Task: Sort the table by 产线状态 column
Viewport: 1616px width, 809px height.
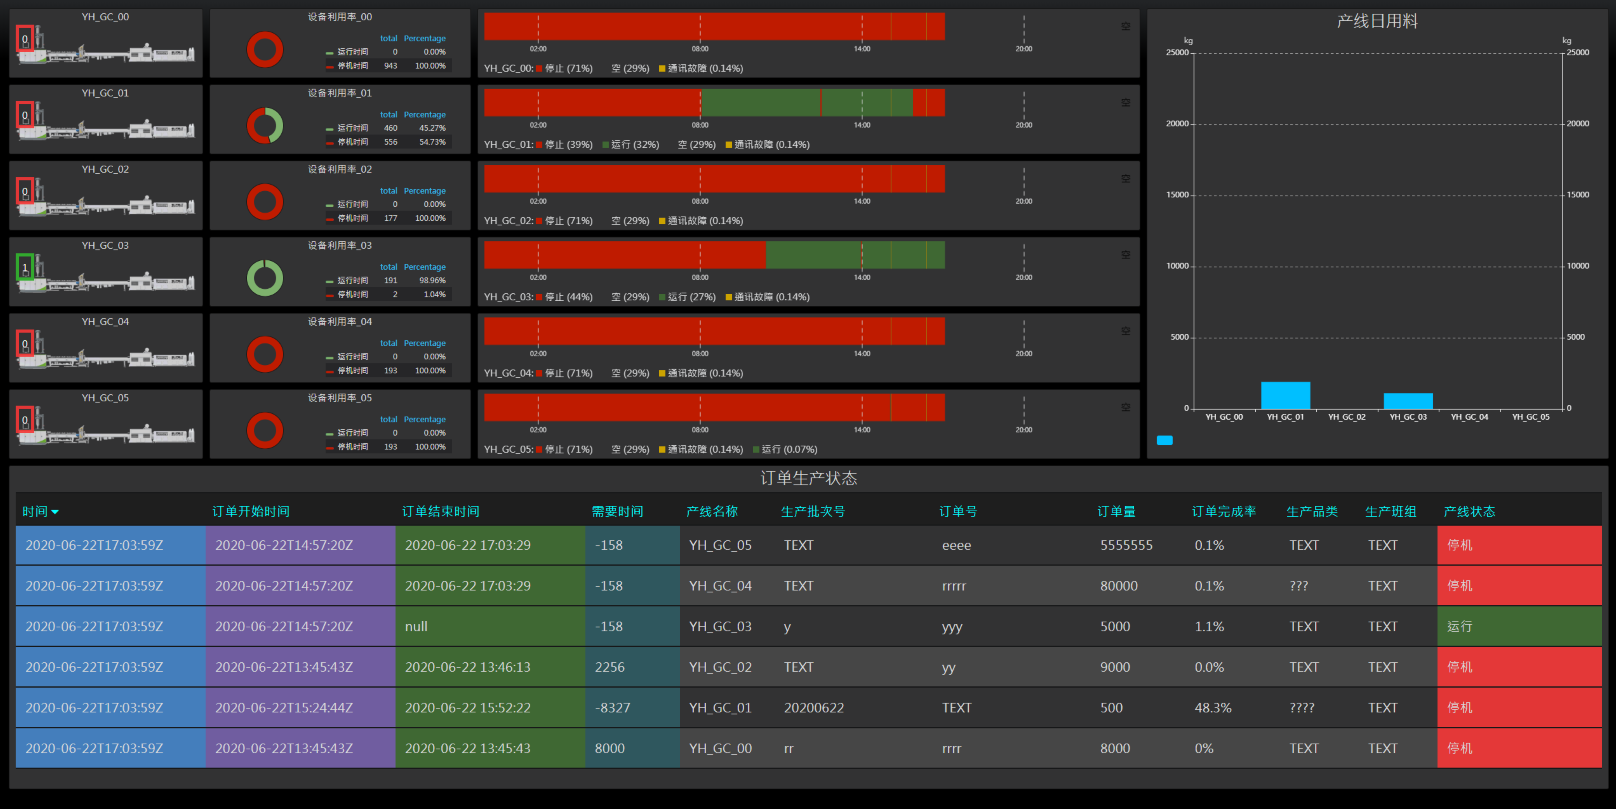Action: point(1469,512)
